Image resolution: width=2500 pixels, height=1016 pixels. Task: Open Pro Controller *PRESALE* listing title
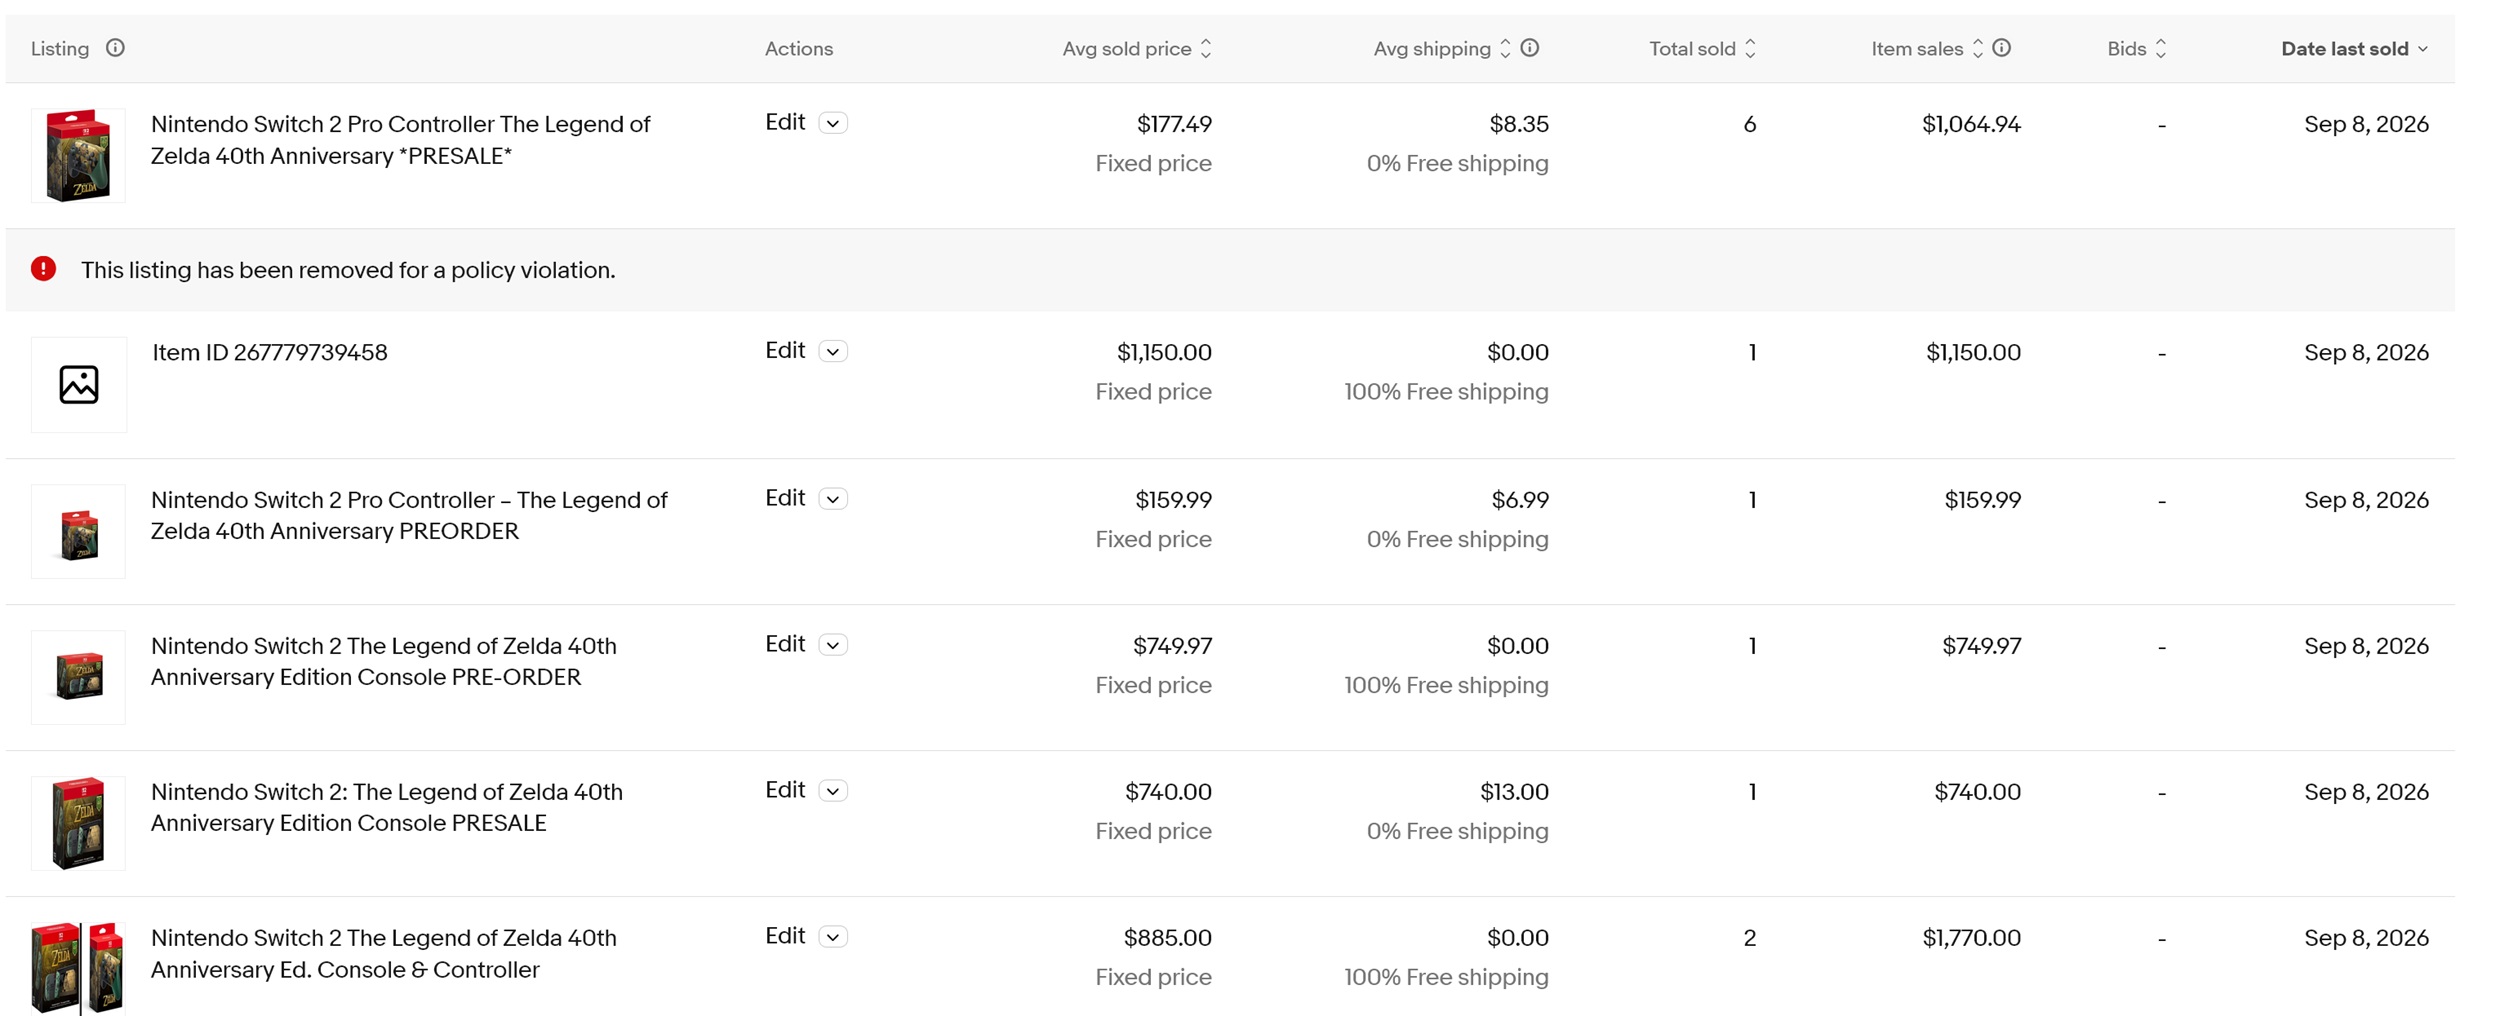point(400,140)
